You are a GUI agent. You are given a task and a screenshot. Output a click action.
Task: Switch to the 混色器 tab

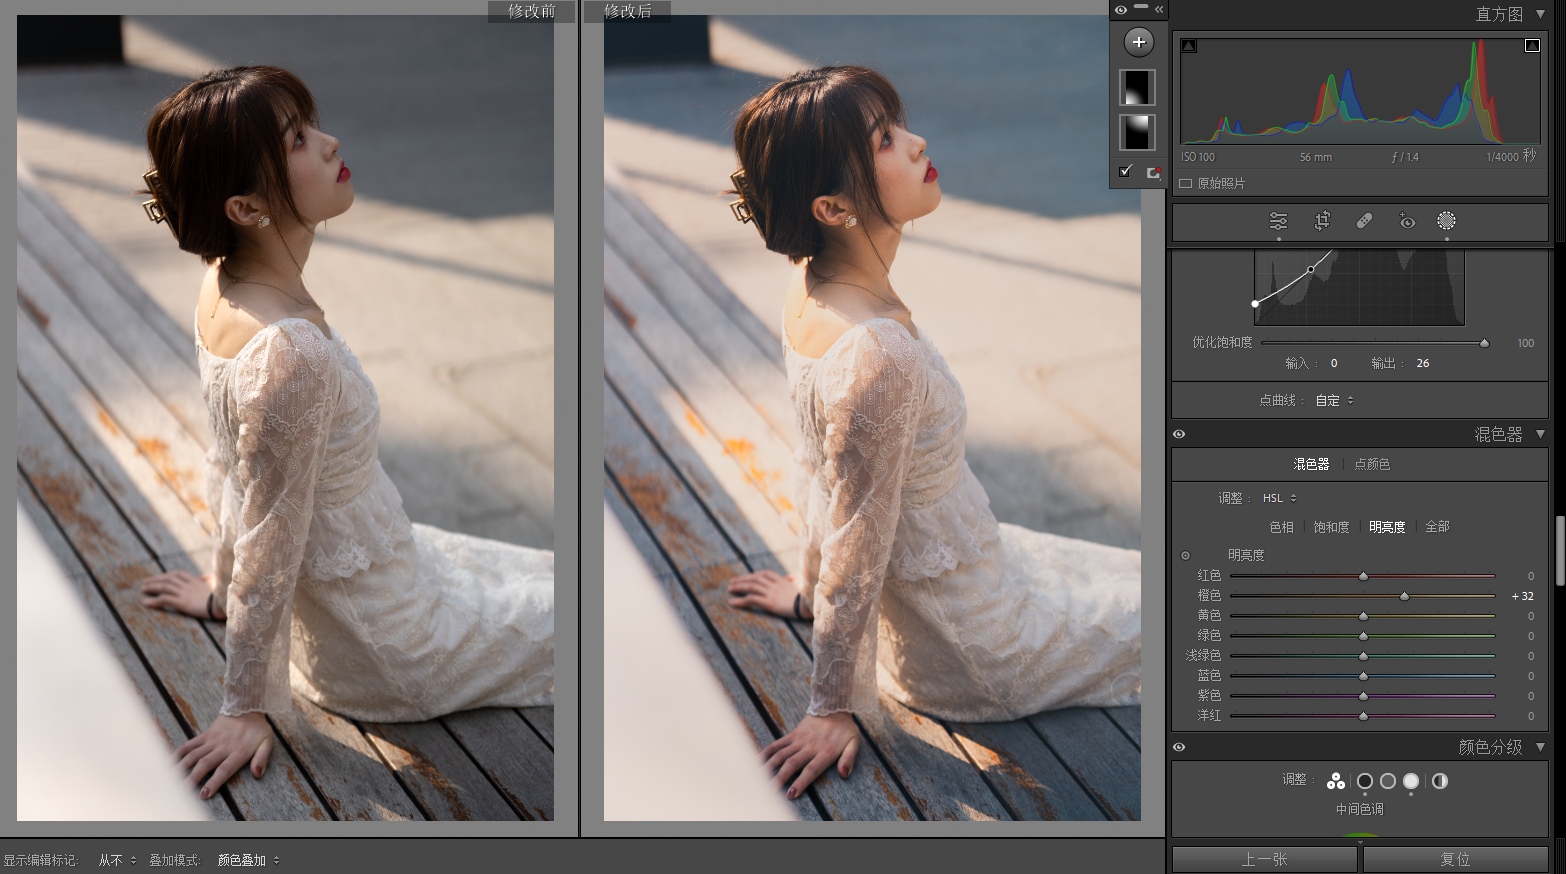1311,464
